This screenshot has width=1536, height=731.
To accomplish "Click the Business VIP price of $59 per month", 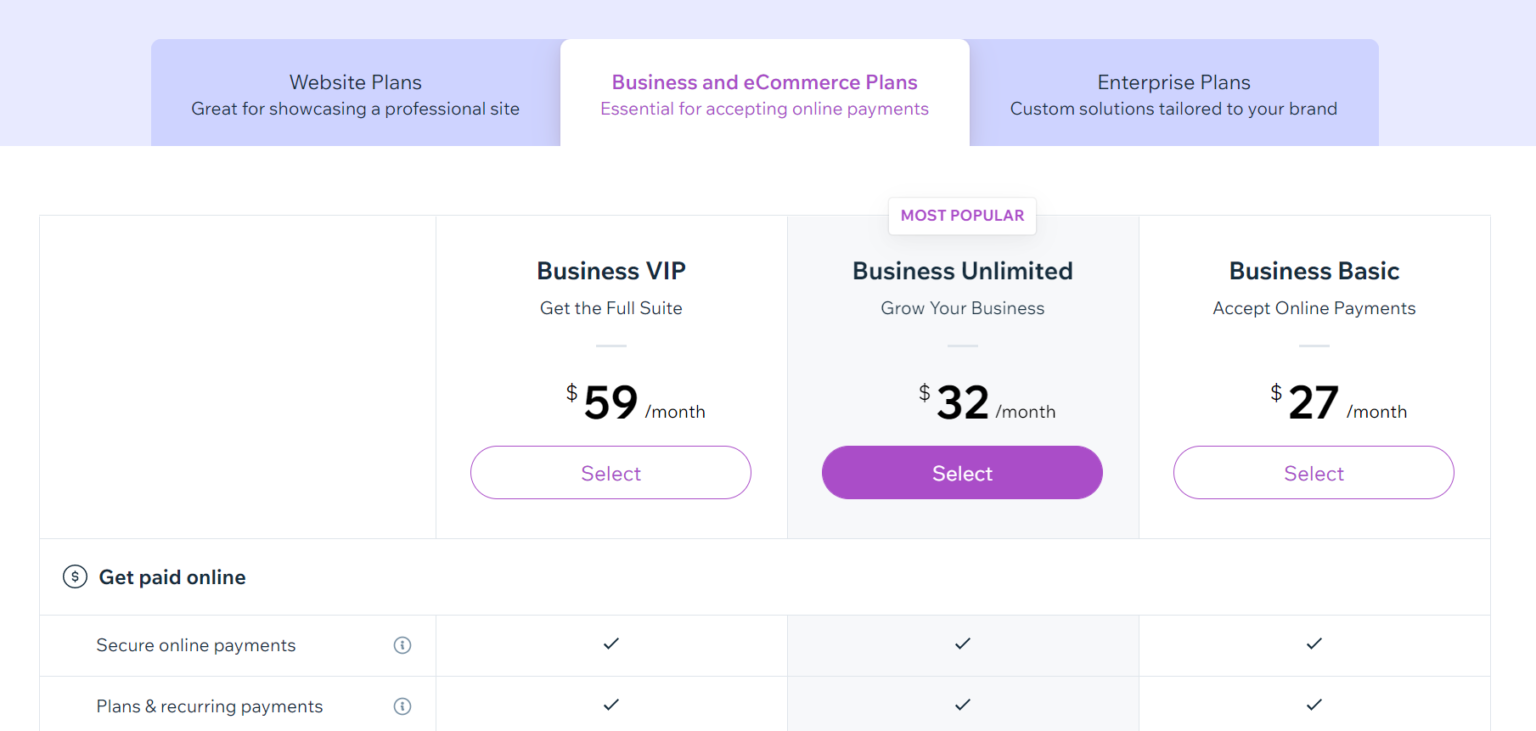I will click(611, 400).
